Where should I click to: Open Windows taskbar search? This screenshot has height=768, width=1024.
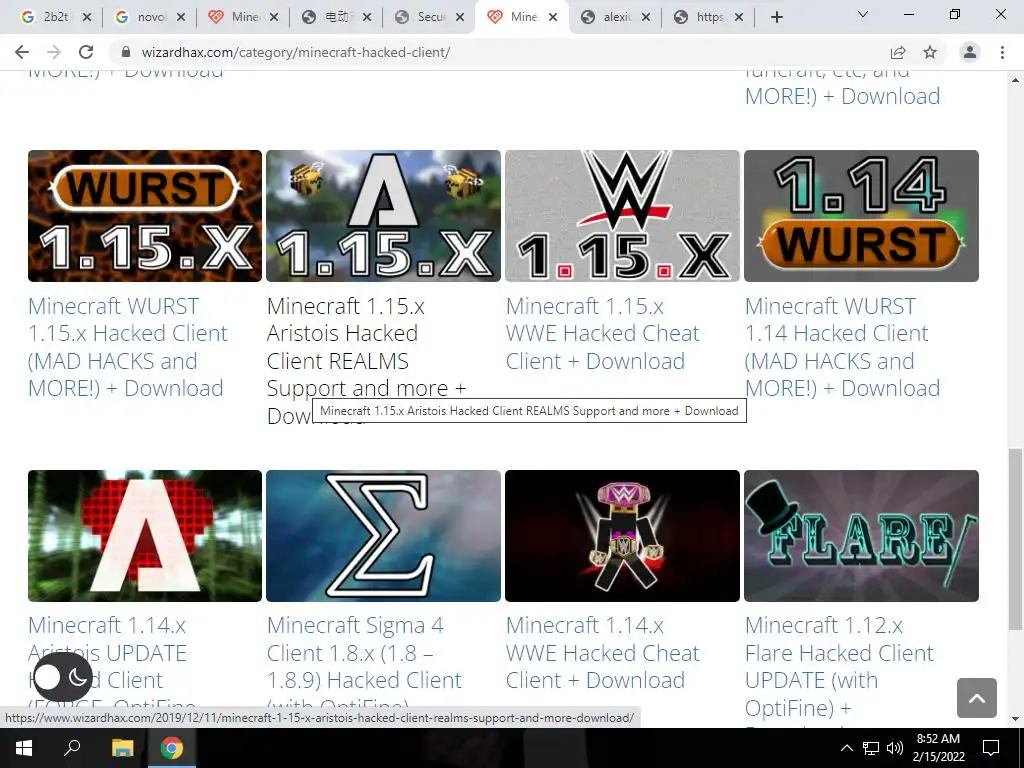pos(72,748)
